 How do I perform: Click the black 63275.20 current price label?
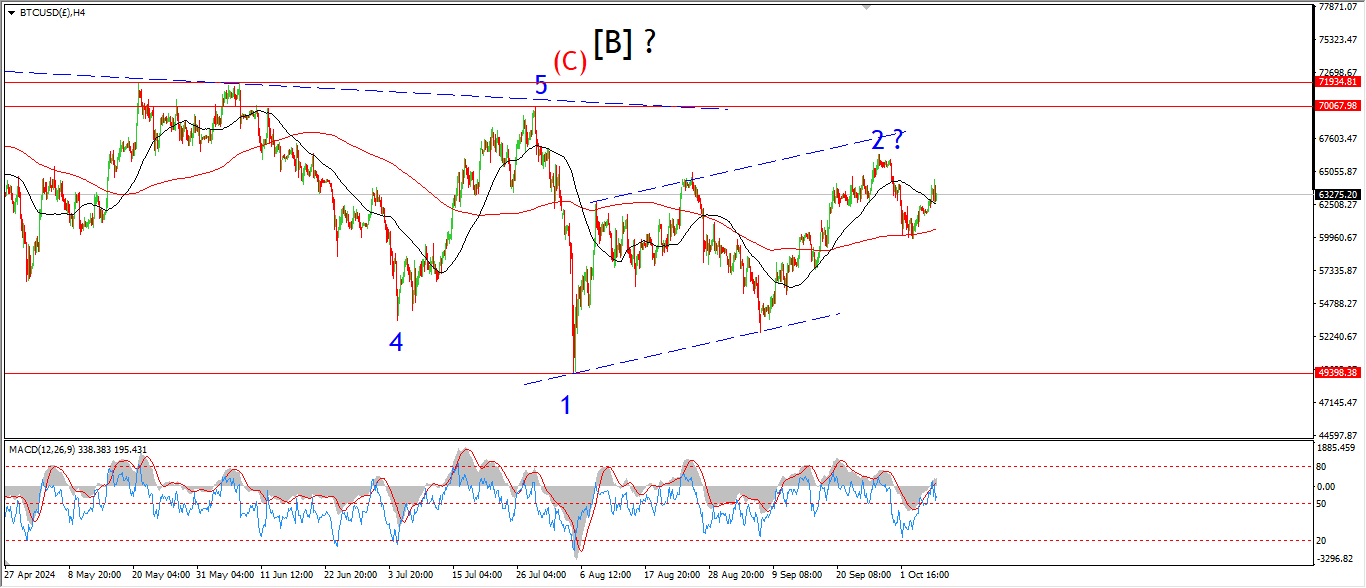[x=1337, y=195]
